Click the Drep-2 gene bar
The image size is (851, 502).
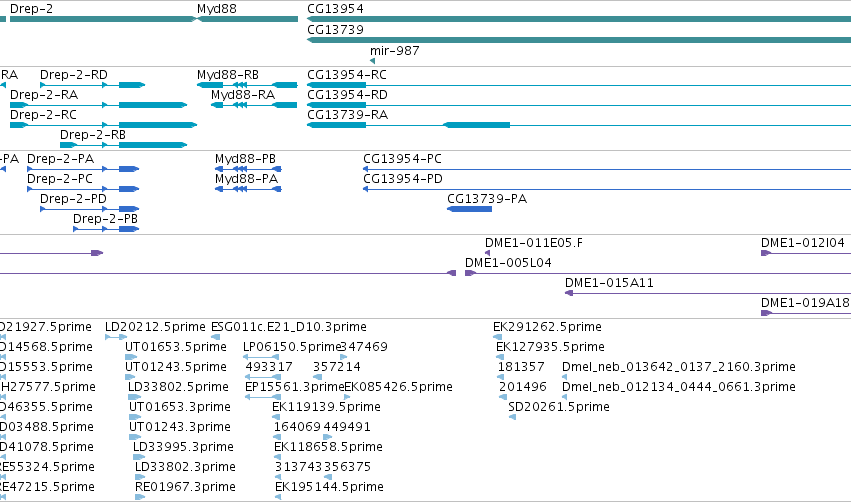coord(102,19)
